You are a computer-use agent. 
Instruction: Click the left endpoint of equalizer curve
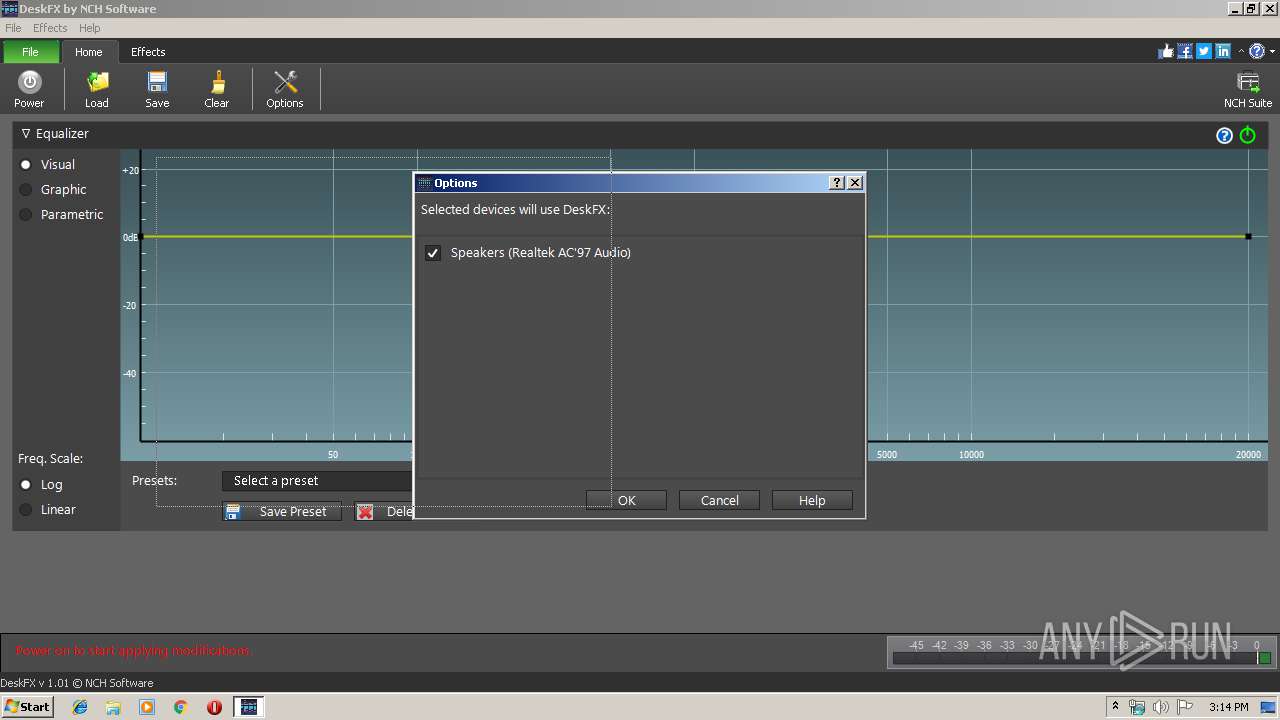pyautogui.click(x=141, y=237)
